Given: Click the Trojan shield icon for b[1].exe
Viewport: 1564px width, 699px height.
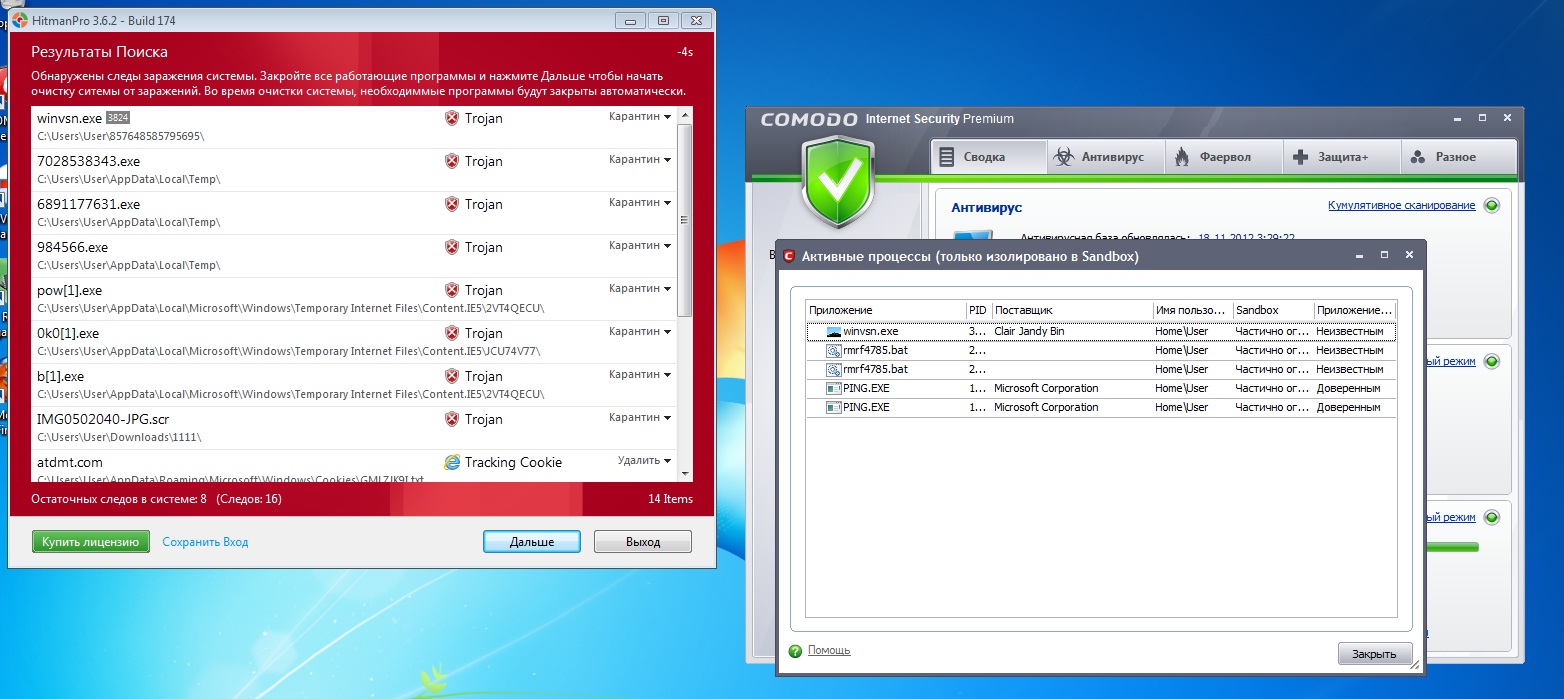Looking at the screenshot, I should pyautogui.click(x=451, y=376).
